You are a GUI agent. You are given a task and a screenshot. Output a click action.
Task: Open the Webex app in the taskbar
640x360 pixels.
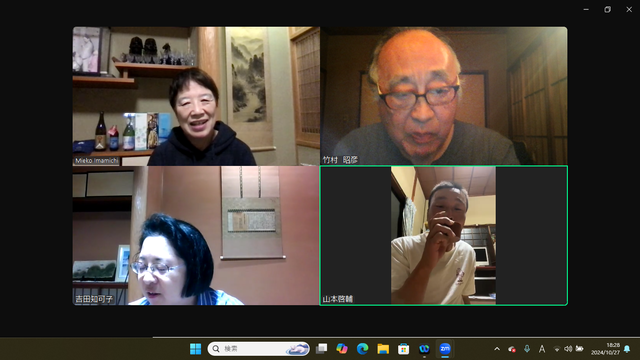[424, 349]
